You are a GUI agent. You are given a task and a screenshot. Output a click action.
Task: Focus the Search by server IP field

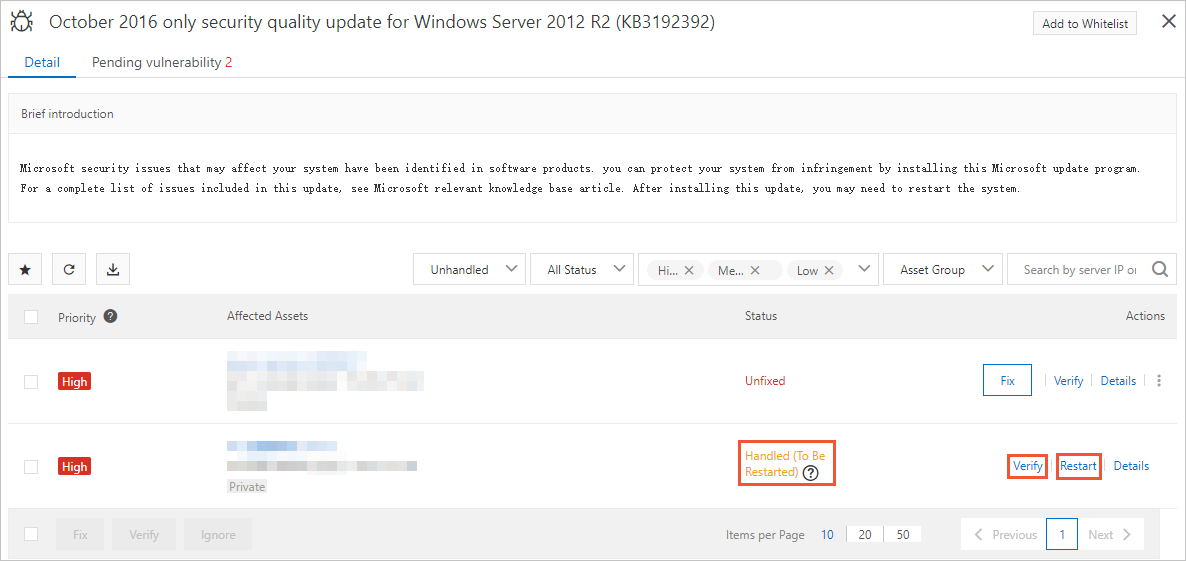1080,269
